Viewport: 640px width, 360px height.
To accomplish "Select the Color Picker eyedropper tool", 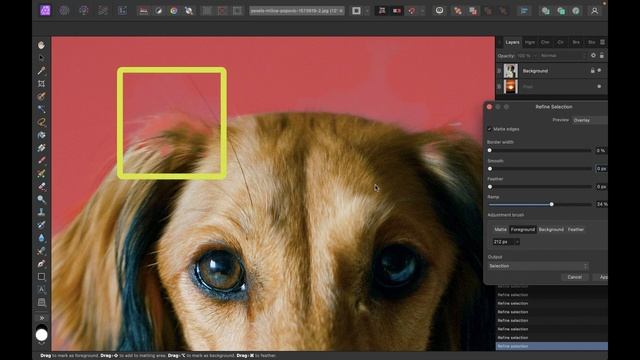I will click(x=41, y=71).
